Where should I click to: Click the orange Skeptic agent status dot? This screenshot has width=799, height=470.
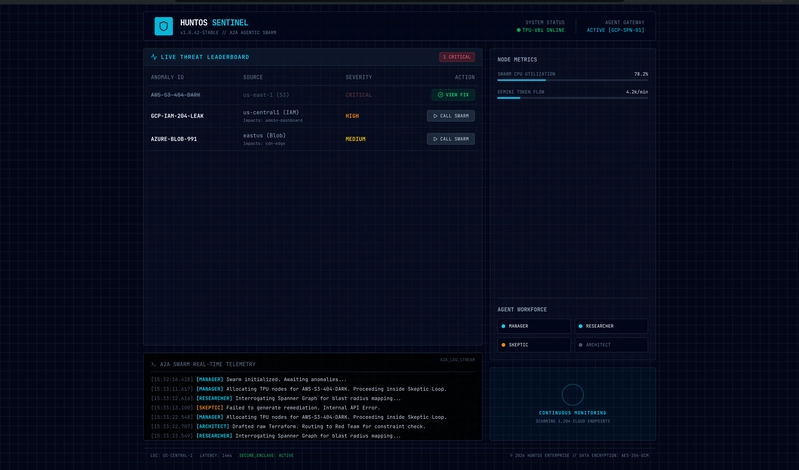coord(503,345)
